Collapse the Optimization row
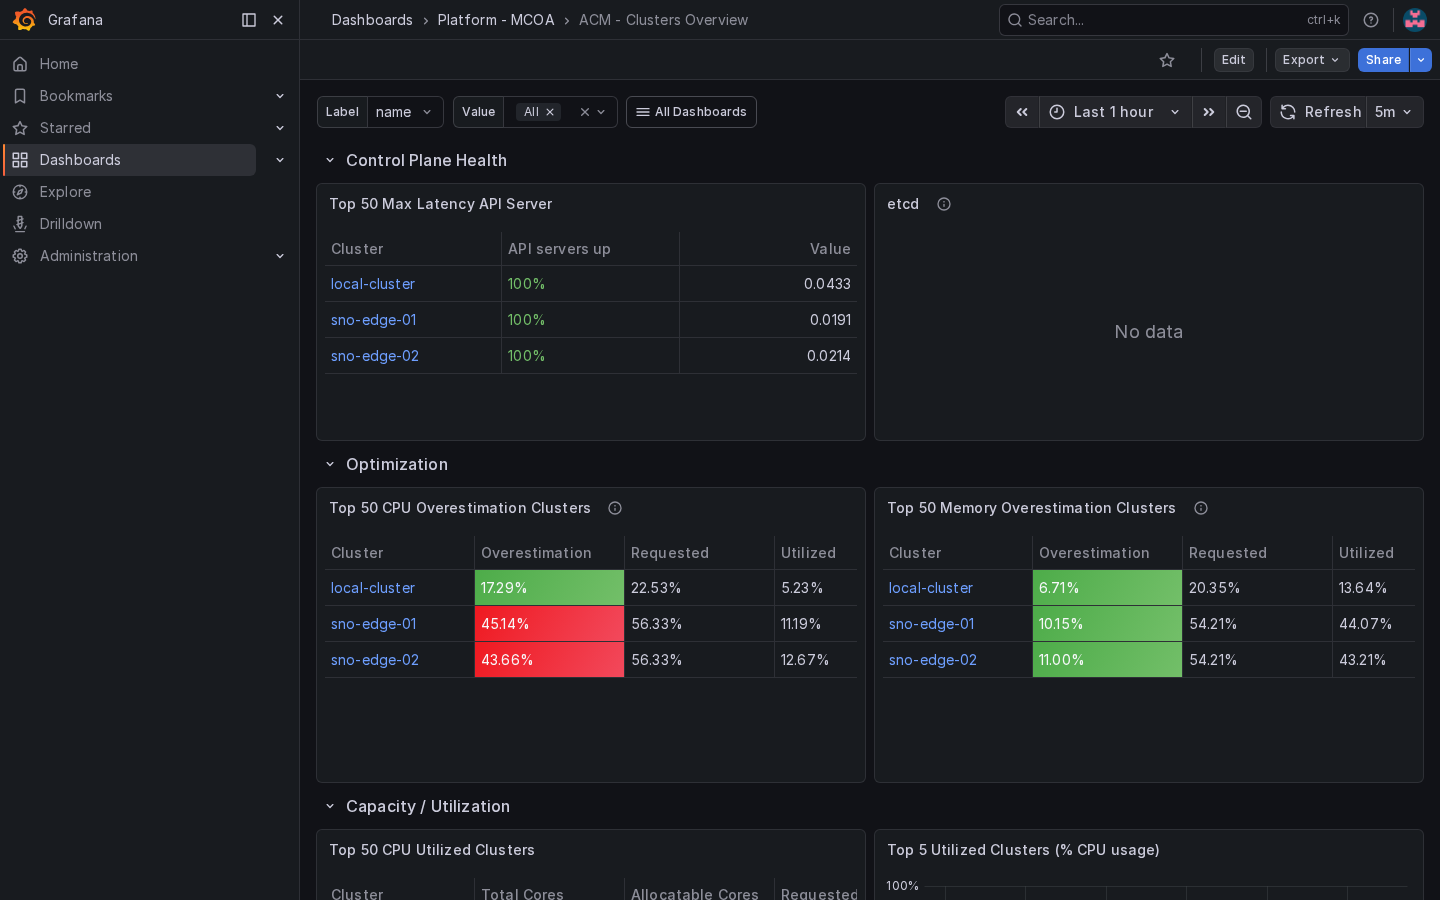1440x900 pixels. (x=330, y=464)
